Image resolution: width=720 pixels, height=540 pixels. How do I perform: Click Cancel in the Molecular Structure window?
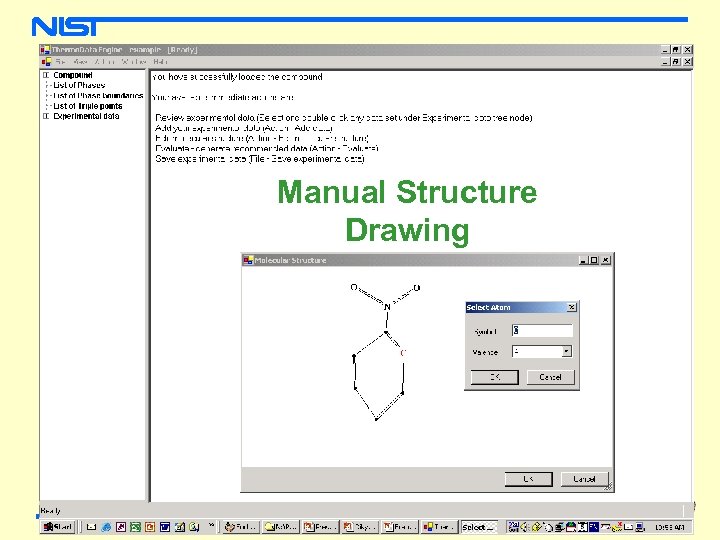585,479
